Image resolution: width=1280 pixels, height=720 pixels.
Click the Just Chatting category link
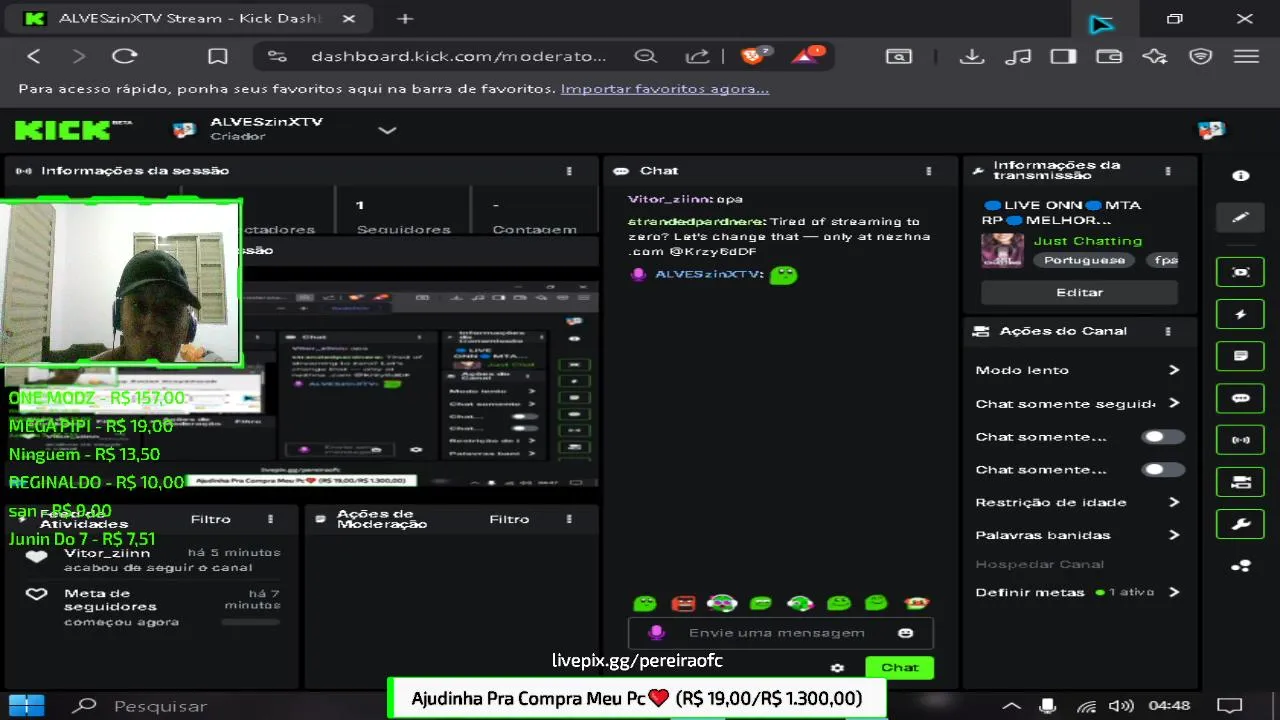(1087, 241)
